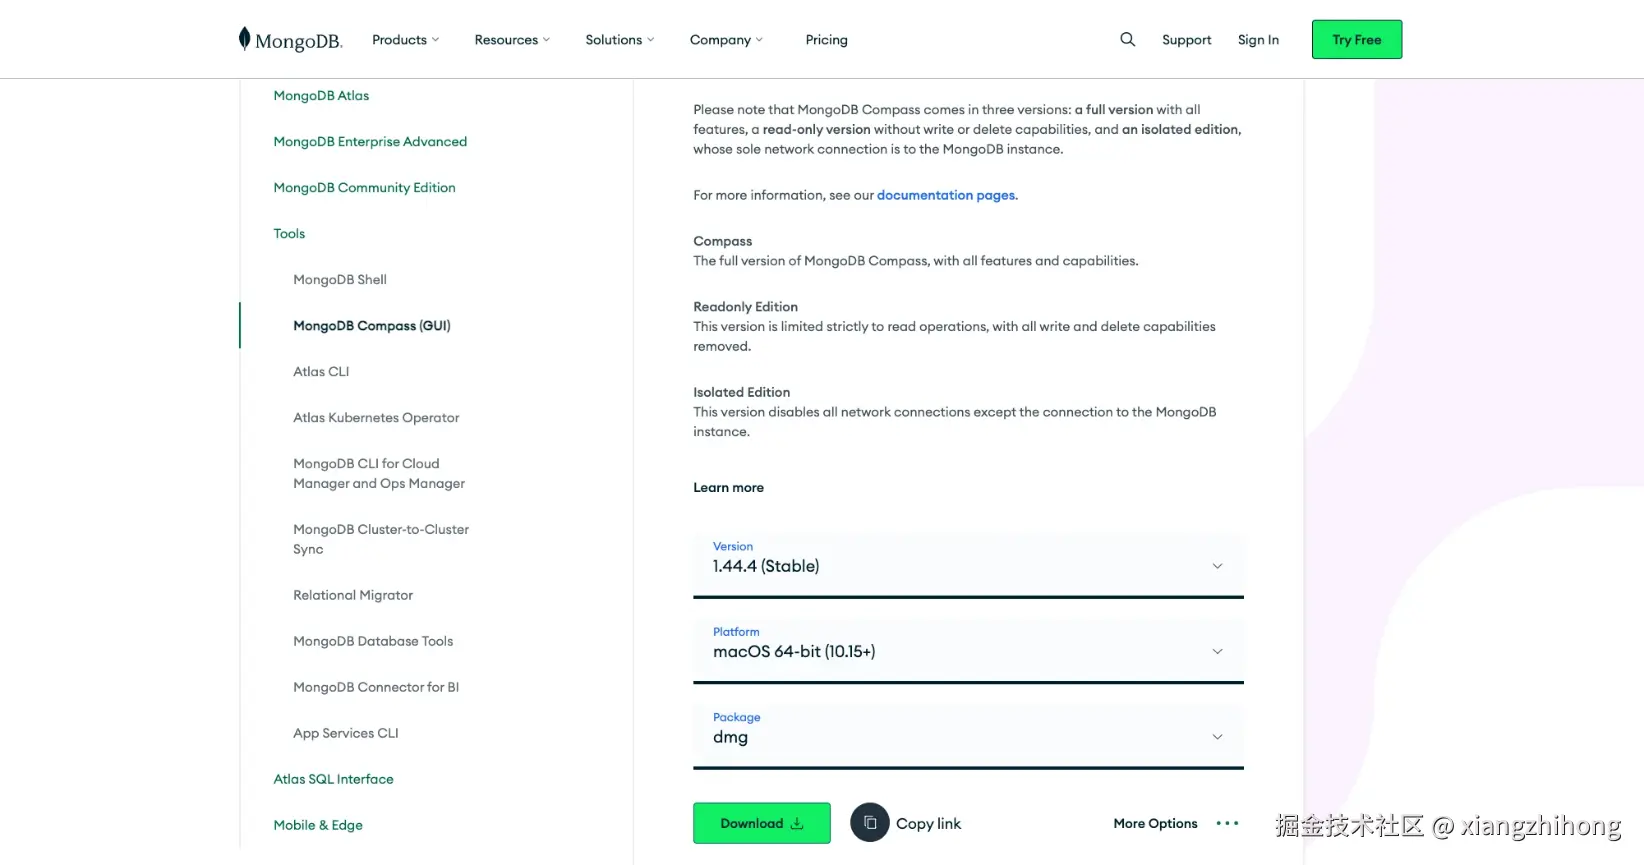Open the Support link
The width and height of the screenshot is (1644, 865).
coord(1186,40)
